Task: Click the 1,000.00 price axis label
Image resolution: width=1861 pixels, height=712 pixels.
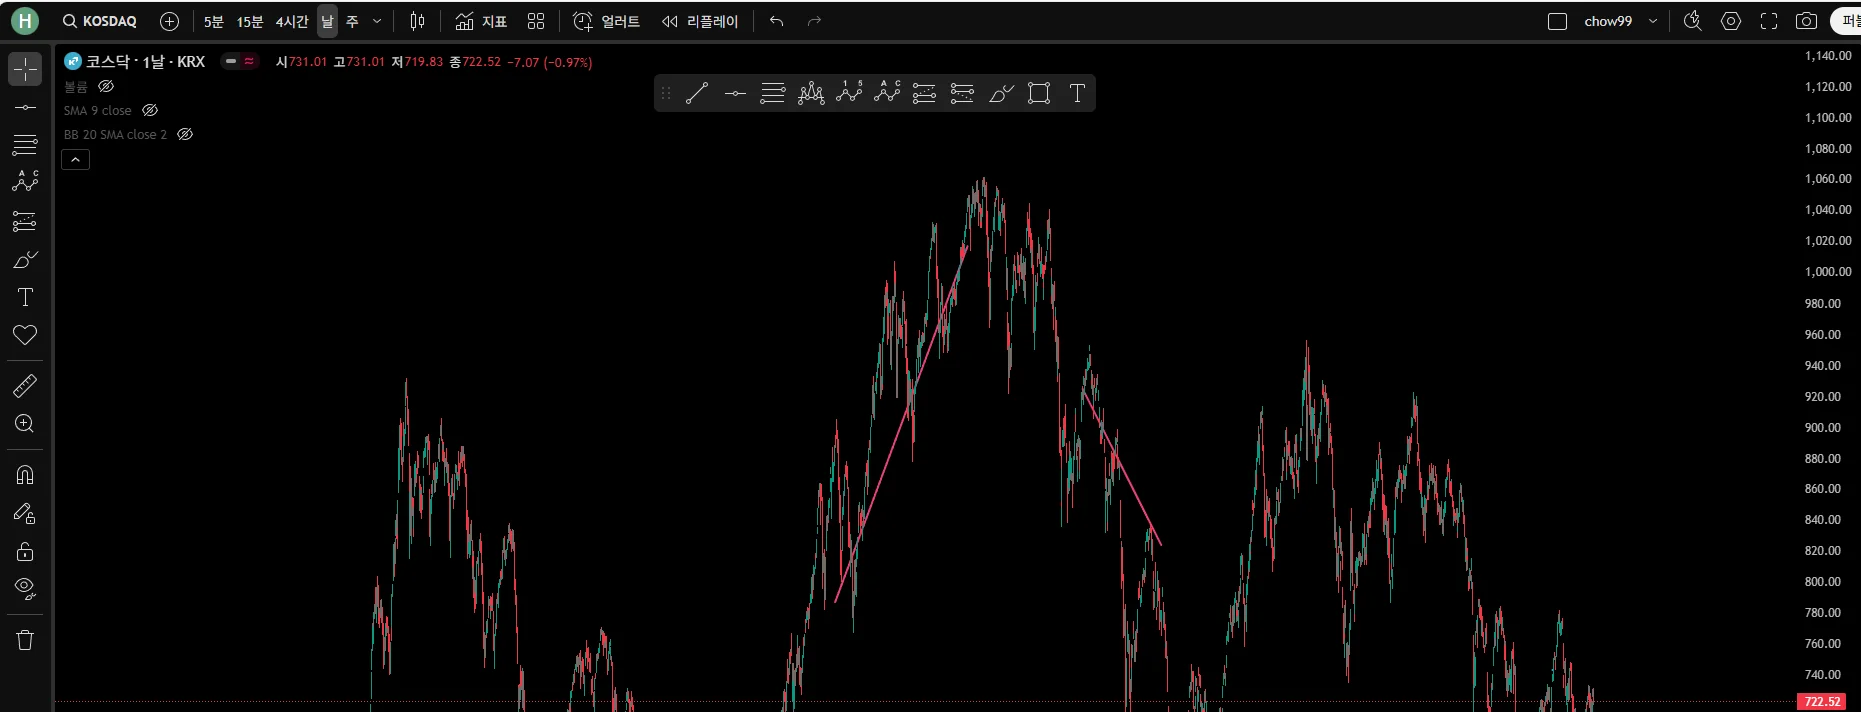Action: tap(1828, 272)
